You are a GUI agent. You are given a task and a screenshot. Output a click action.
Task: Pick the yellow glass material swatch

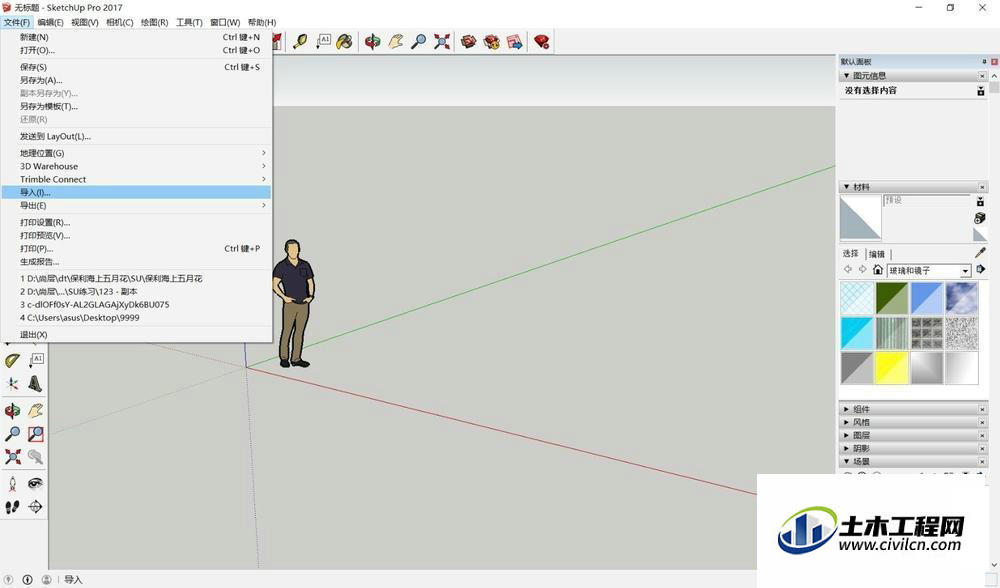click(891, 368)
